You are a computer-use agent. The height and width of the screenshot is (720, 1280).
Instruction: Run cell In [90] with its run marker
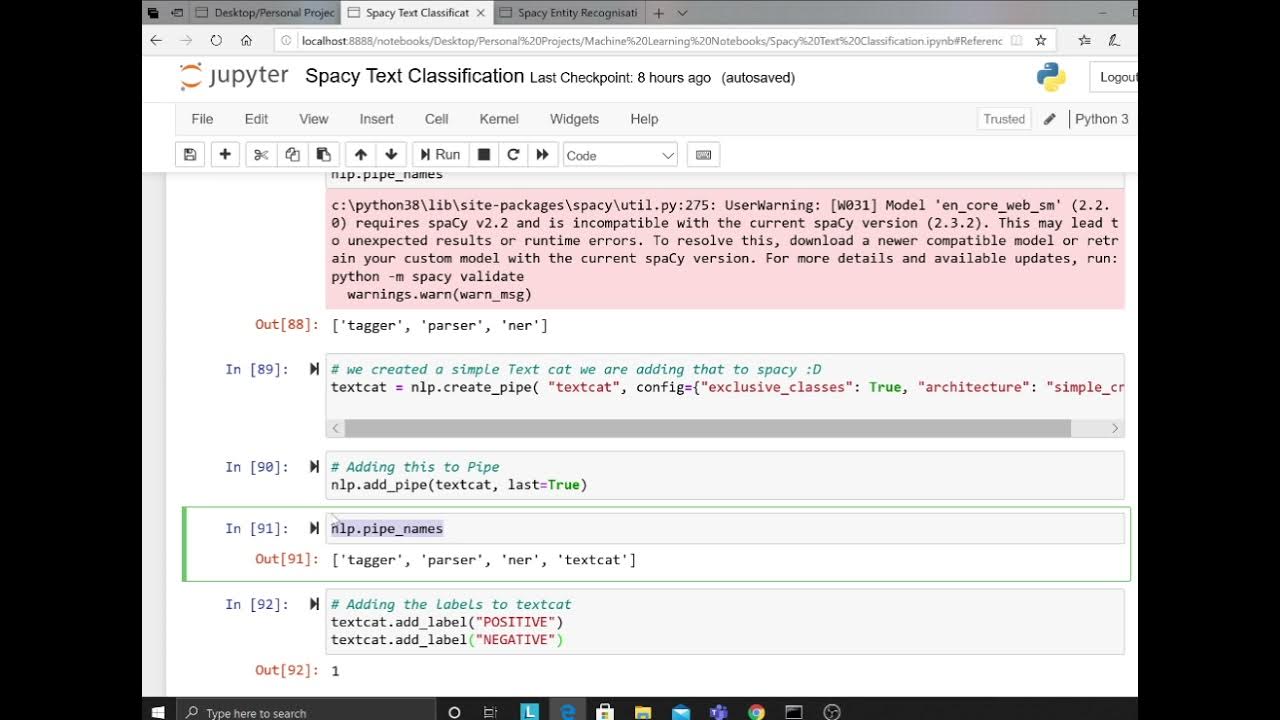(x=315, y=467)
